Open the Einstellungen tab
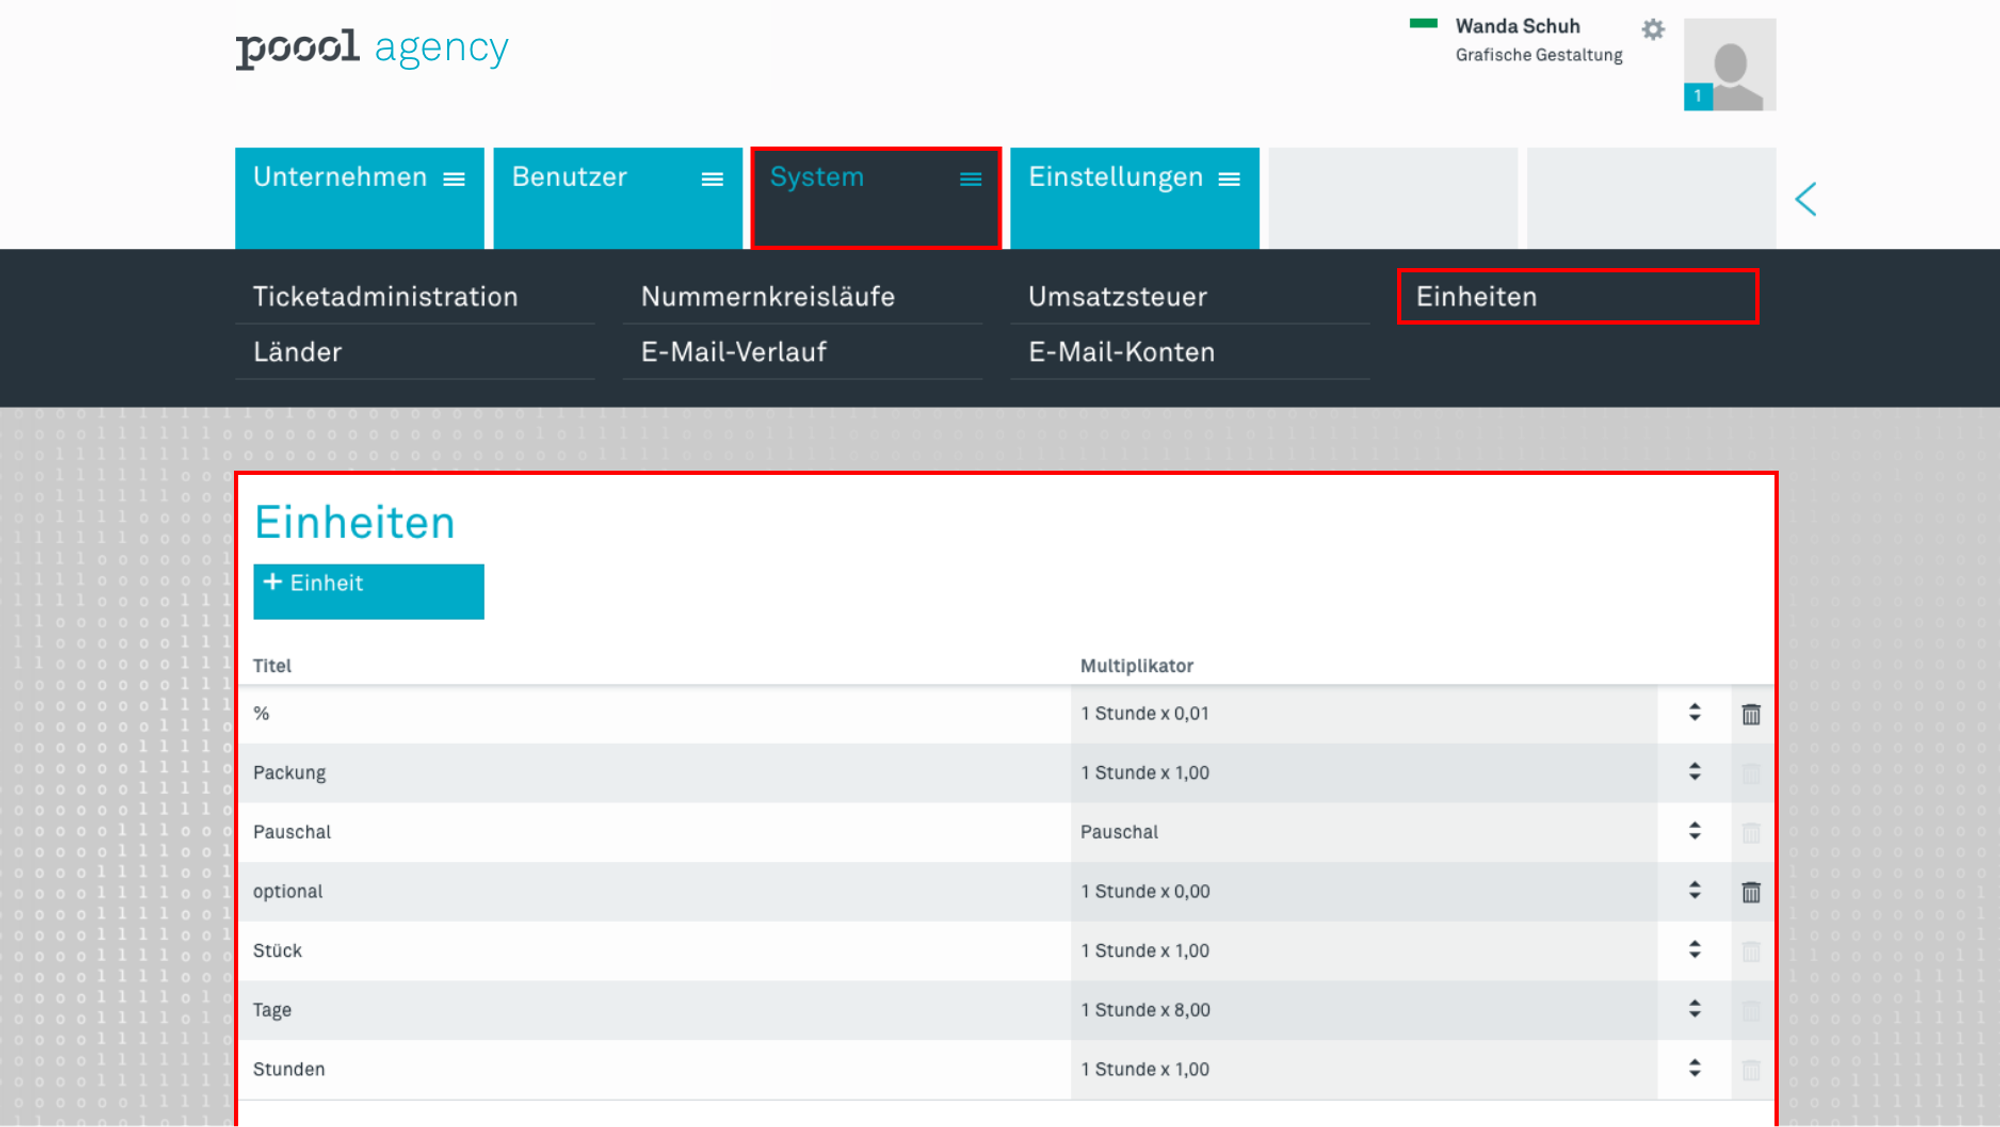Viewport: 2000px width, 1127px height. point(1135,198)
